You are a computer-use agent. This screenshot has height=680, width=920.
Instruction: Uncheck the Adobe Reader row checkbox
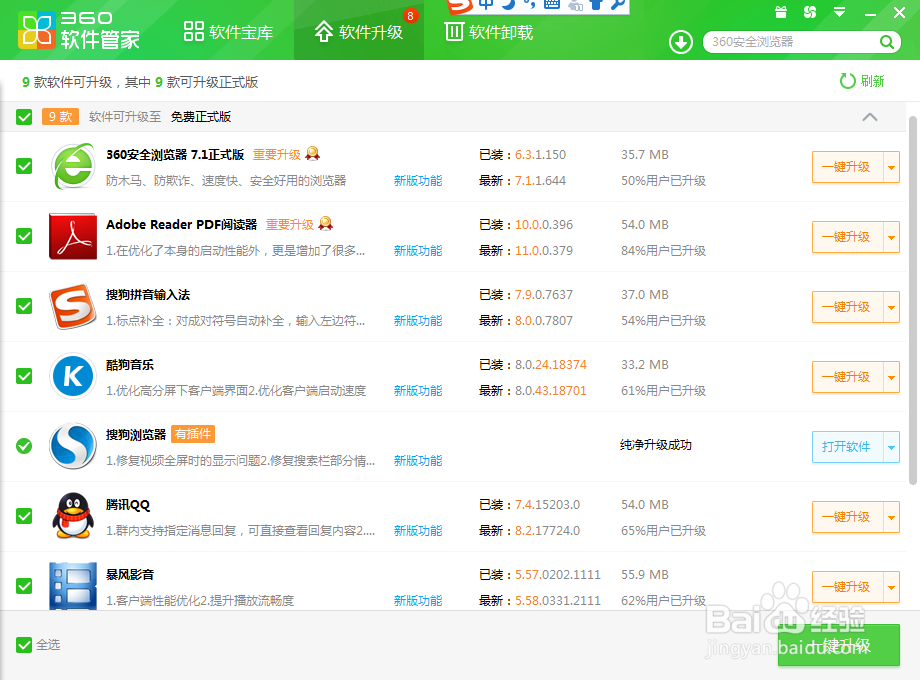click(23, 237)
